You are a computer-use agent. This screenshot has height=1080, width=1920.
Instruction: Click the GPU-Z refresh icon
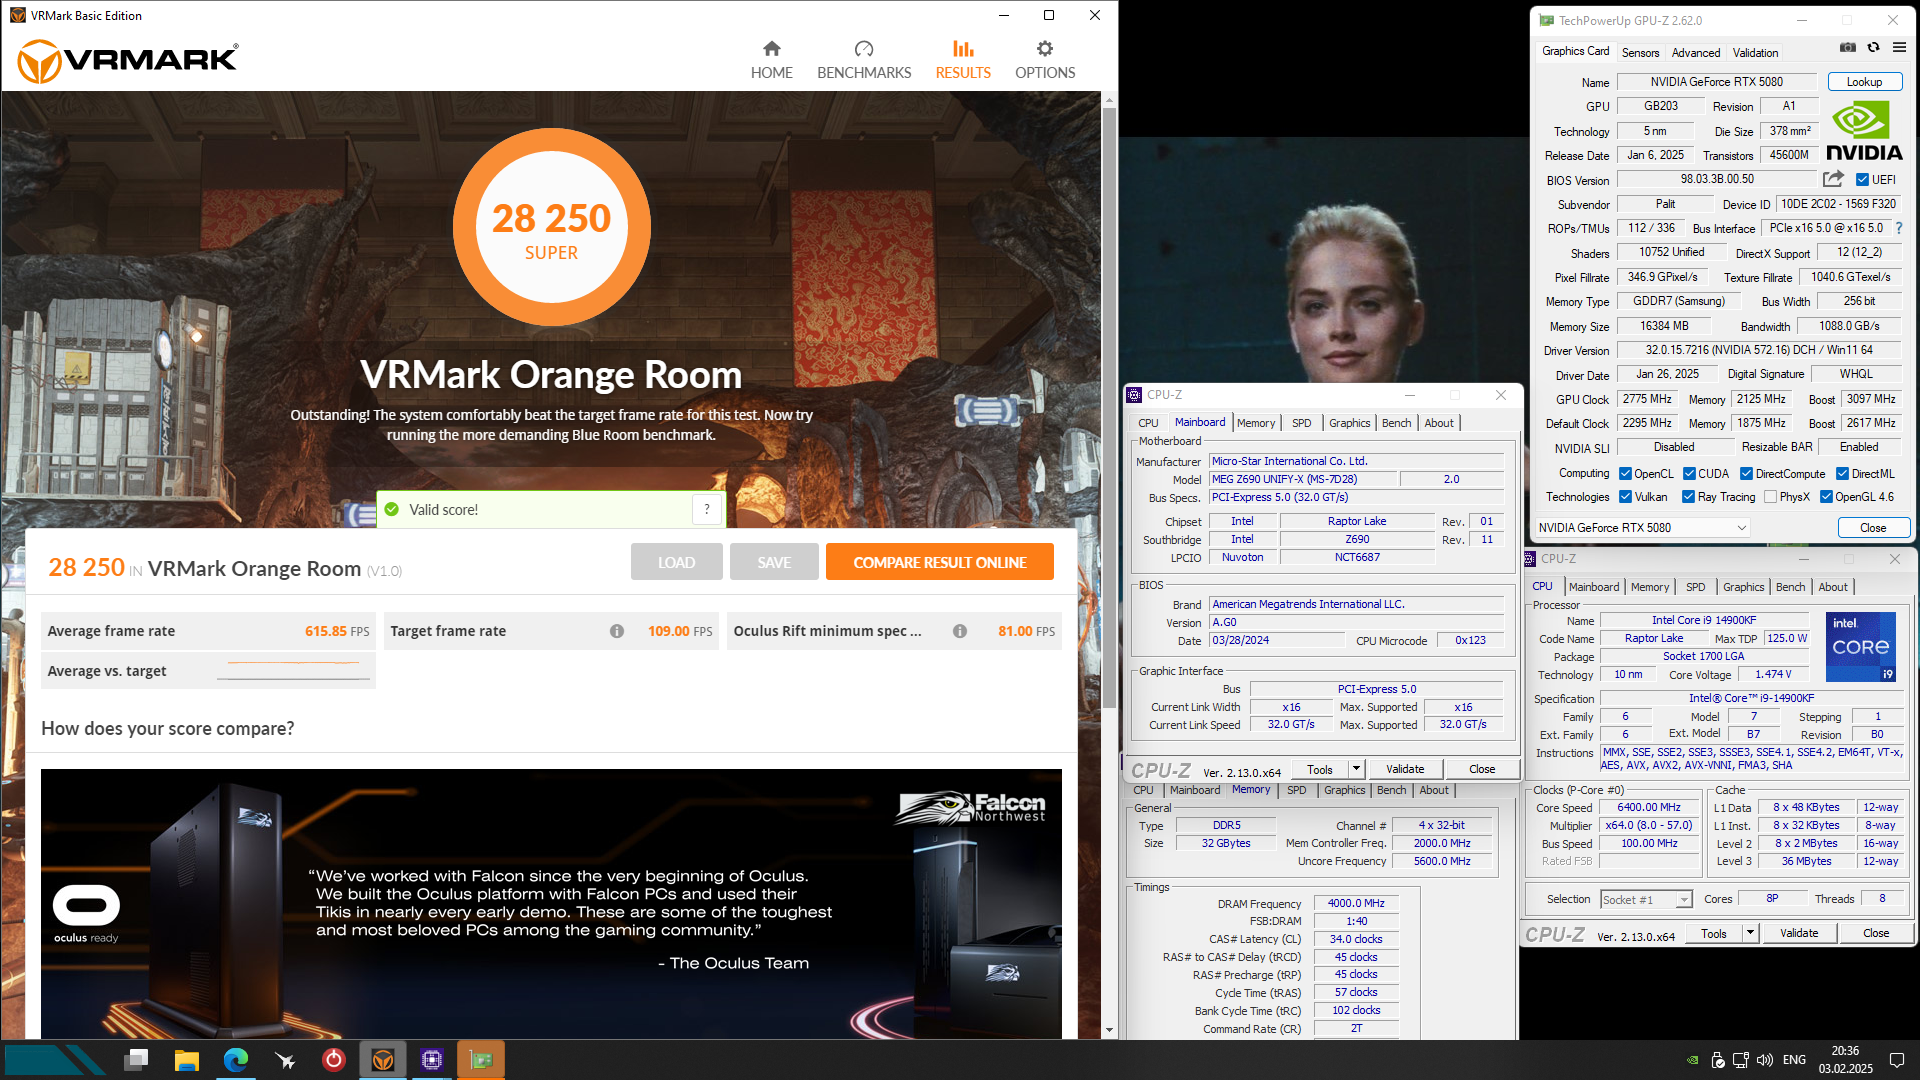point(1873,48)
